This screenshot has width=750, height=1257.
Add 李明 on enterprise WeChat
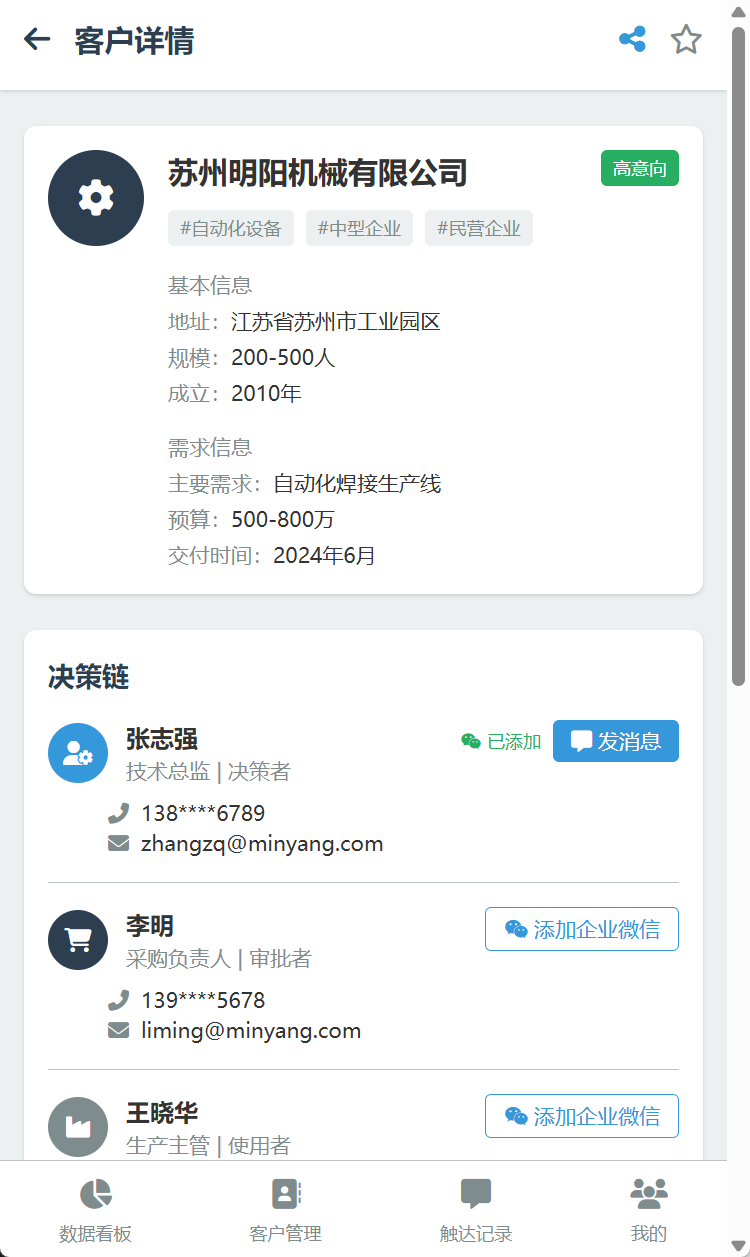(x=582, y=929)
